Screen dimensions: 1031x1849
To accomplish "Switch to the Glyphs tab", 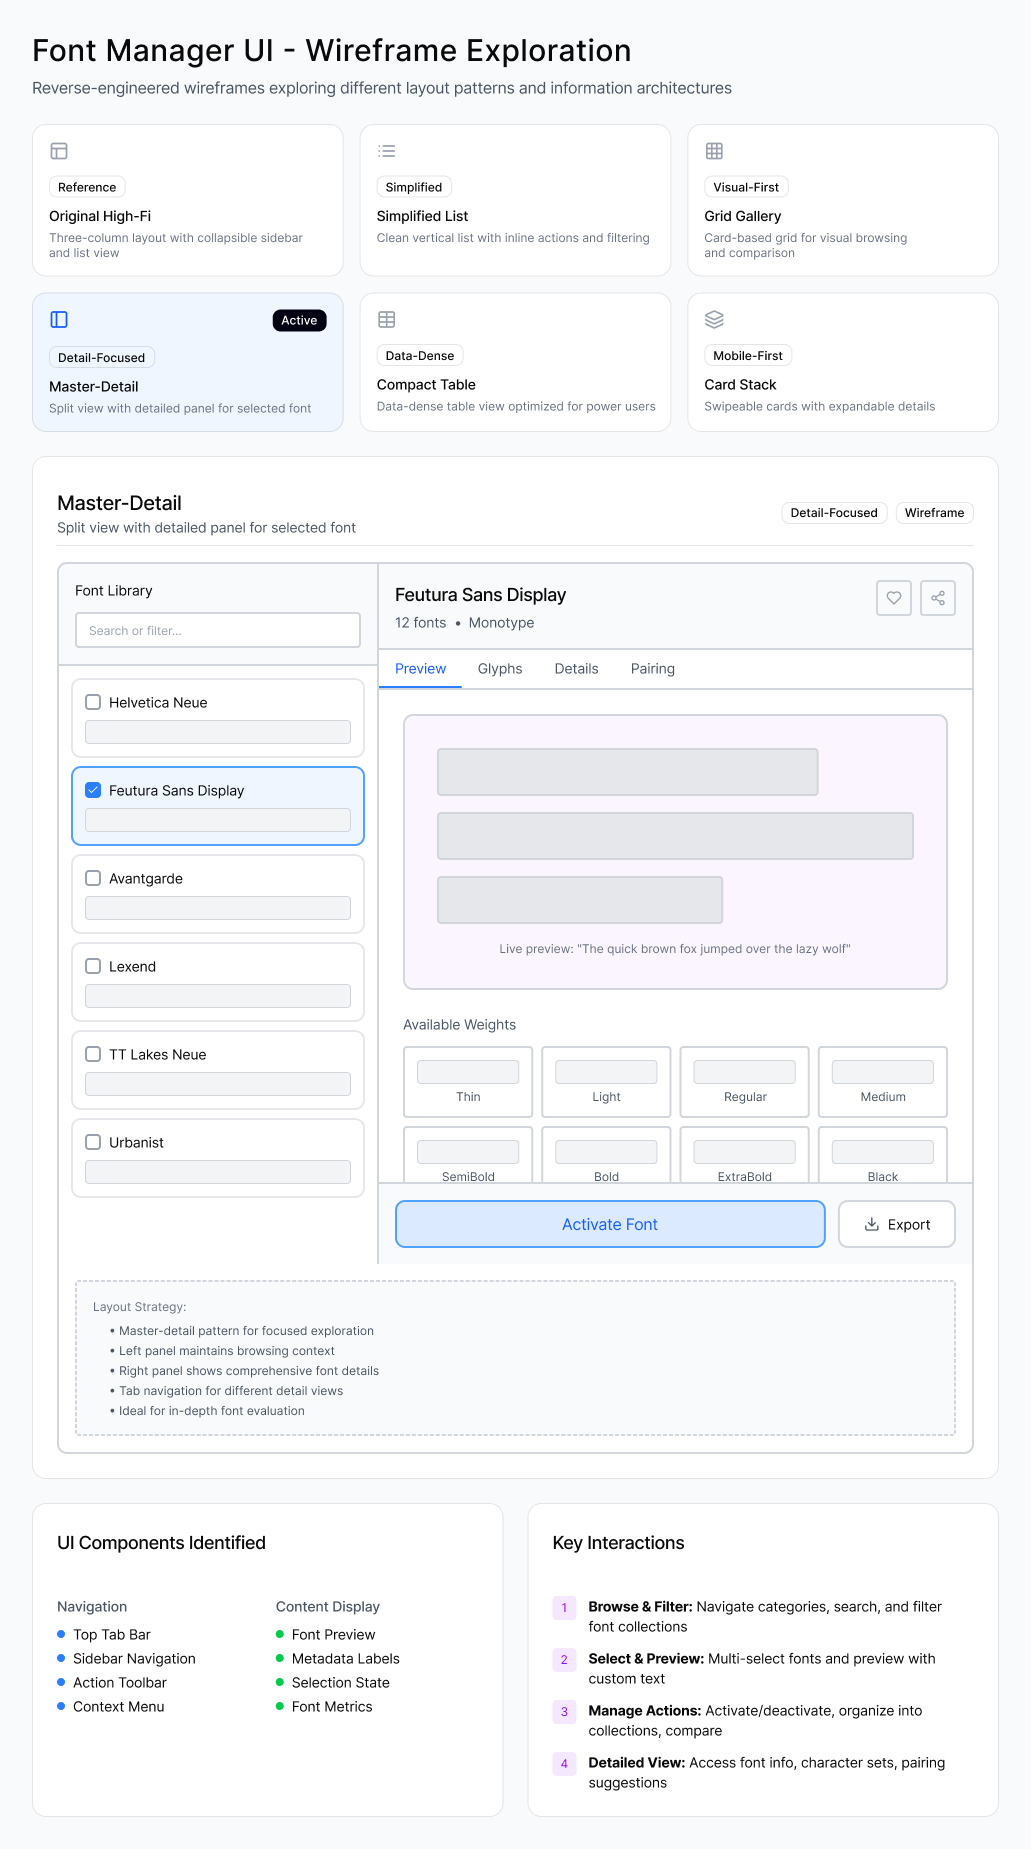I will [499, 668].
